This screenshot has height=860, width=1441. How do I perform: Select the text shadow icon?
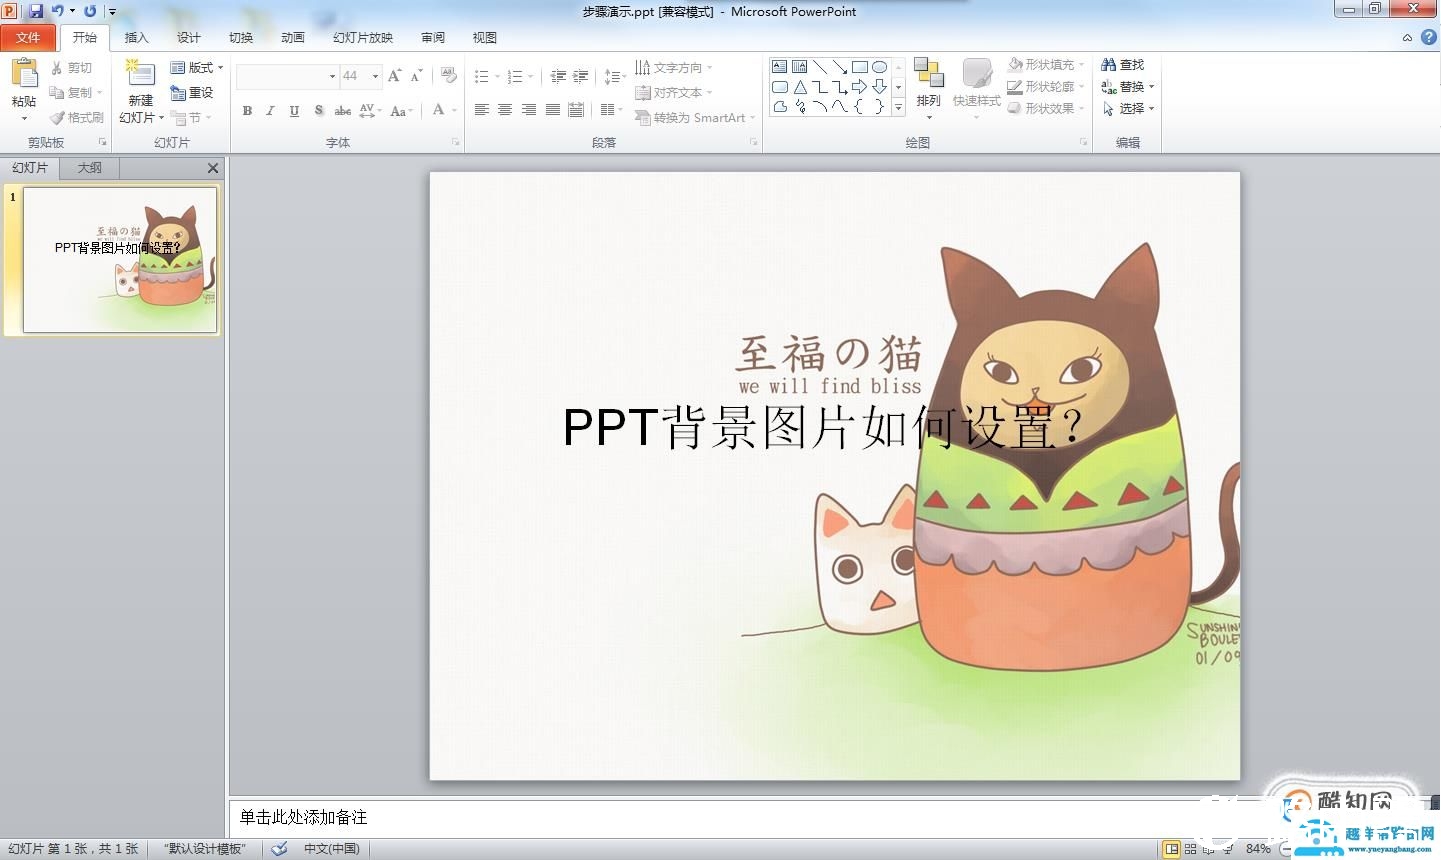(x=318, y=111)
